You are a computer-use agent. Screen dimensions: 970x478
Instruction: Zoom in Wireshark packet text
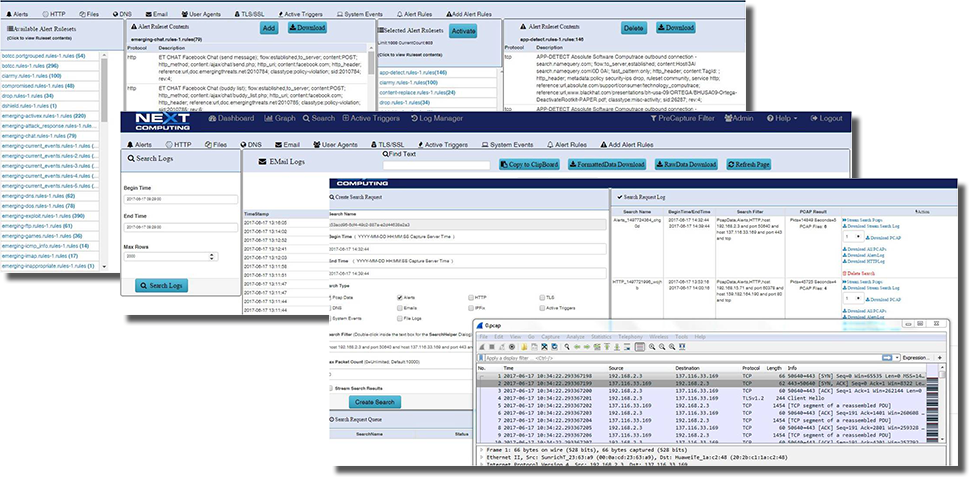click(652, 346)
